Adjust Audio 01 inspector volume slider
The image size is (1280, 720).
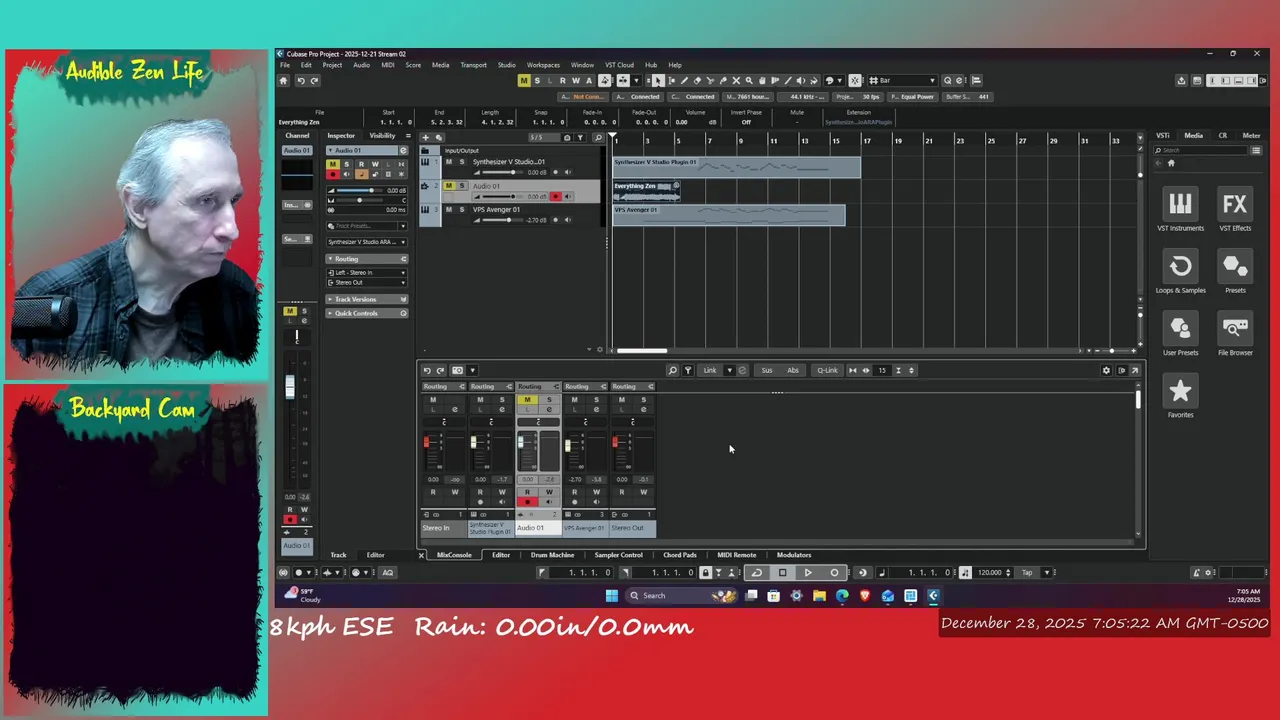358,190
